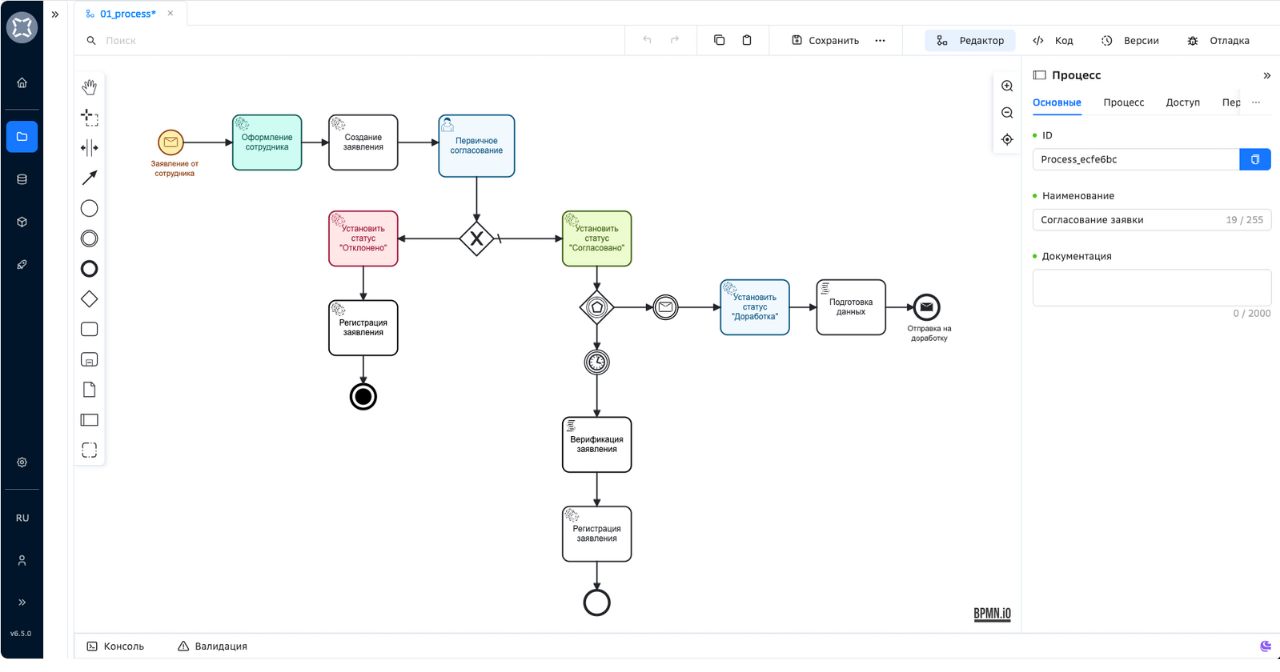Create an end event from palette
Viewport: 1280px width, 672px height.
tap(89, 268)
